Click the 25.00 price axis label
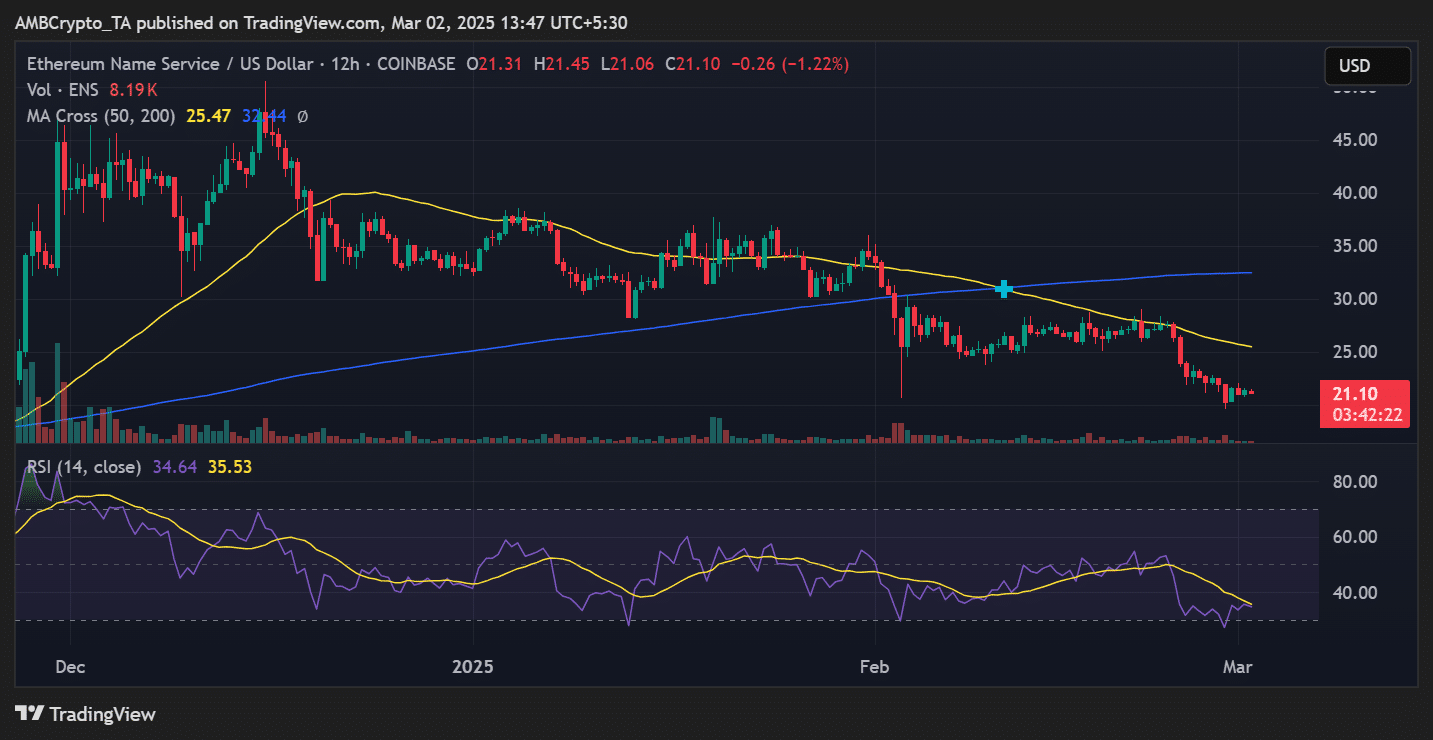The width and height of the screenshot is (1433, 740). 1355,352
